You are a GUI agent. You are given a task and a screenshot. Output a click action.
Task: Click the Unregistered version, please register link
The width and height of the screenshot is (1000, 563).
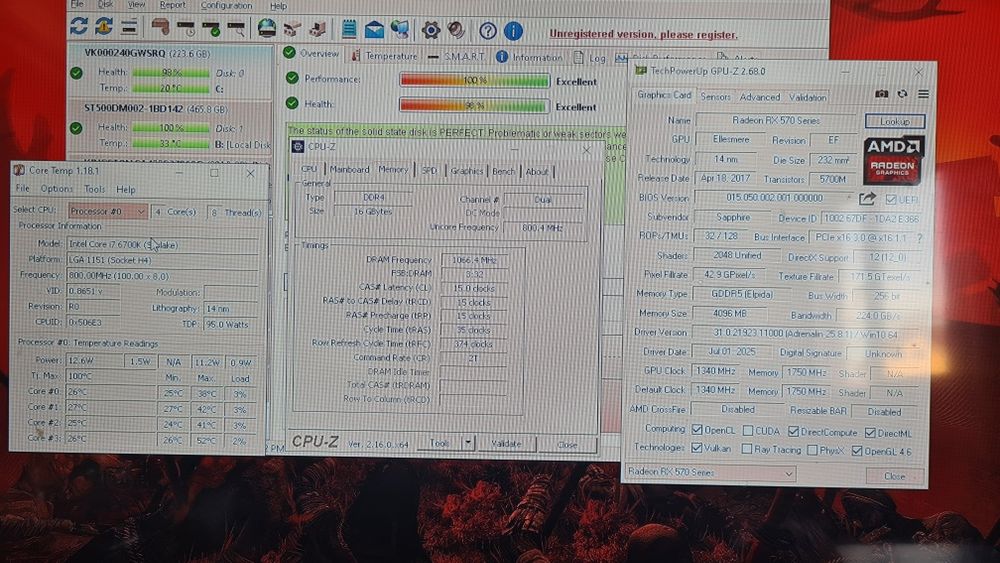pos(643,34)
